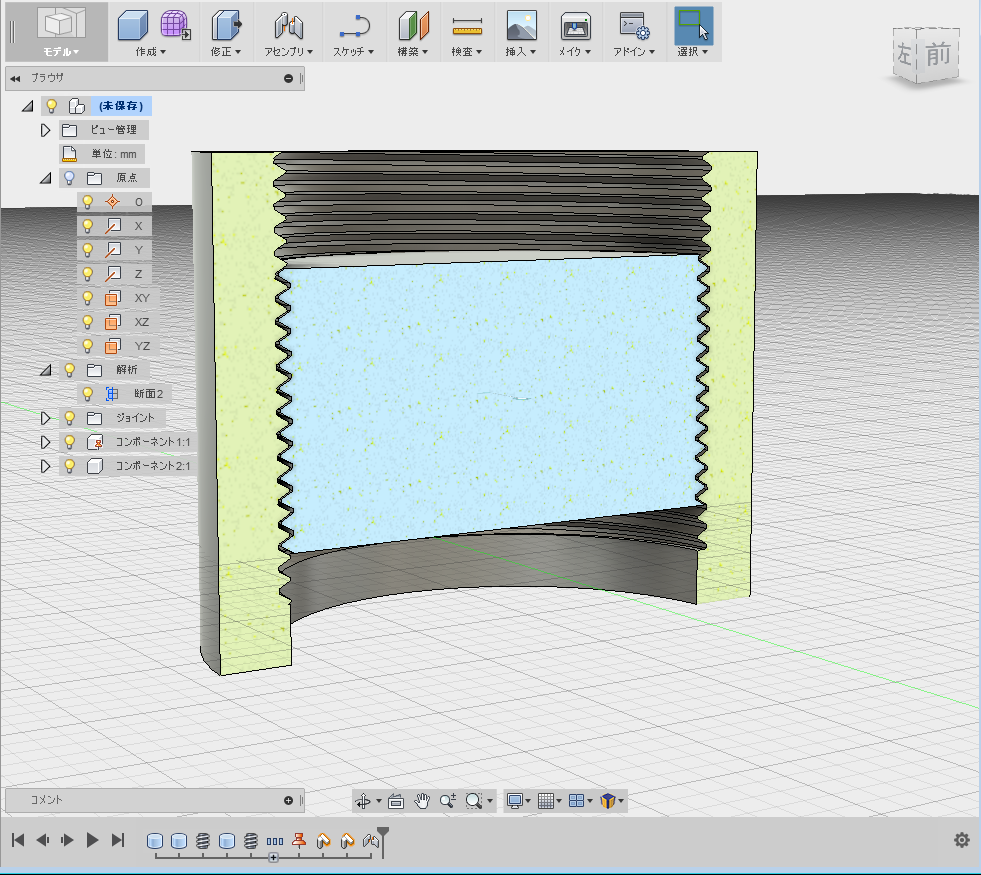Click the timeline end marker handle
This screenshot has height=875, width=981.
(x=382, y=832)
